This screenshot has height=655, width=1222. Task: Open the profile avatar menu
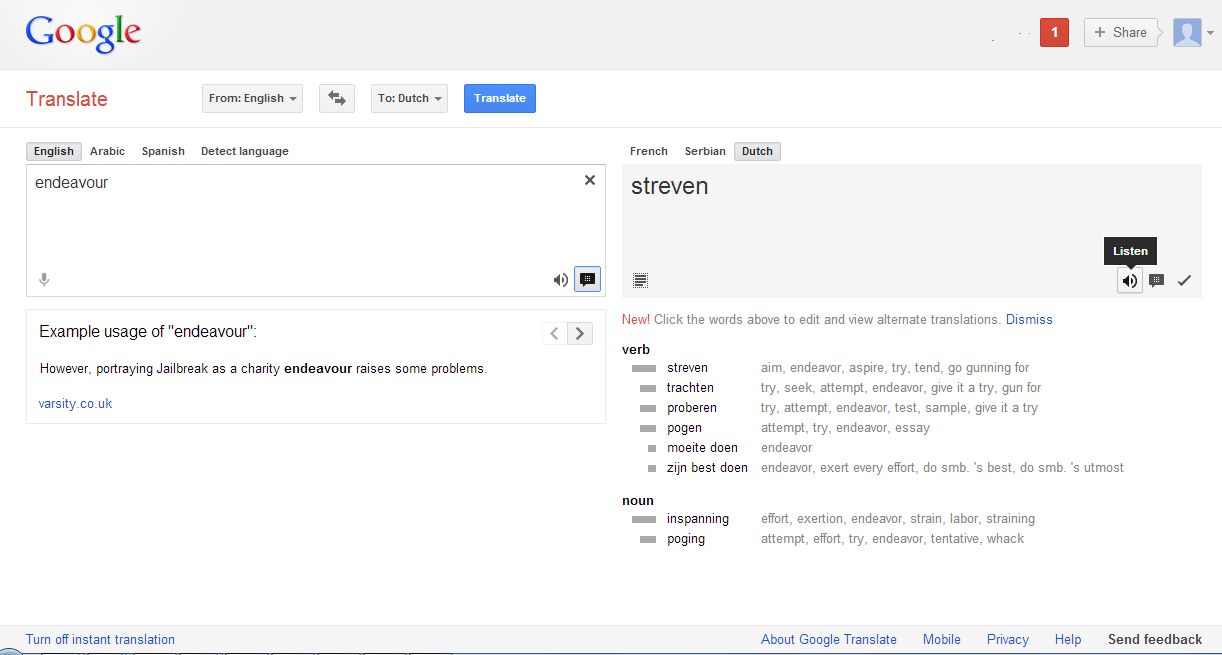pos(1193,32)
